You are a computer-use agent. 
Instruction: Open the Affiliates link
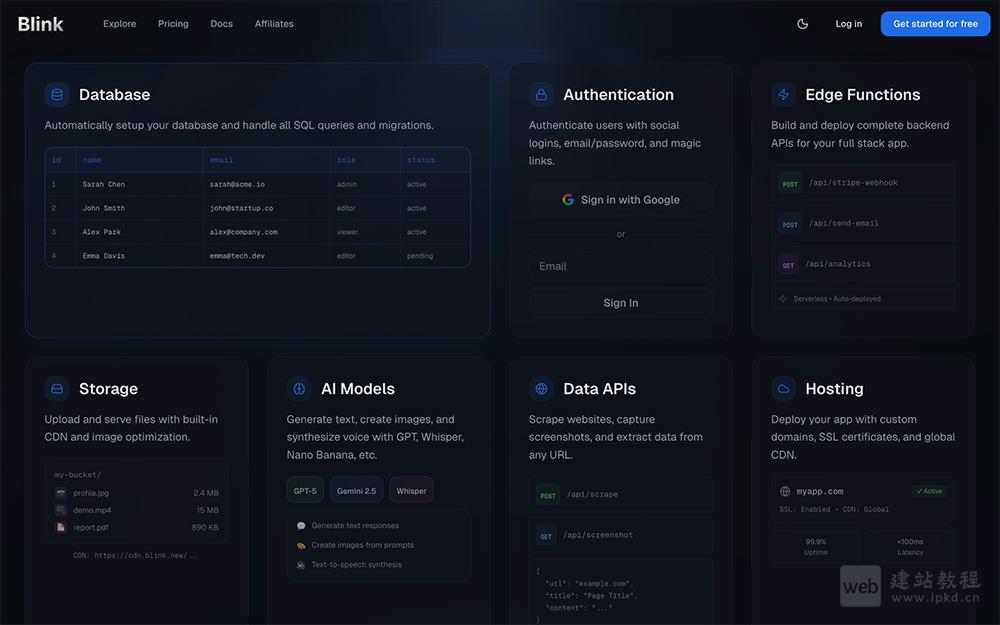(x=274, y=24)
